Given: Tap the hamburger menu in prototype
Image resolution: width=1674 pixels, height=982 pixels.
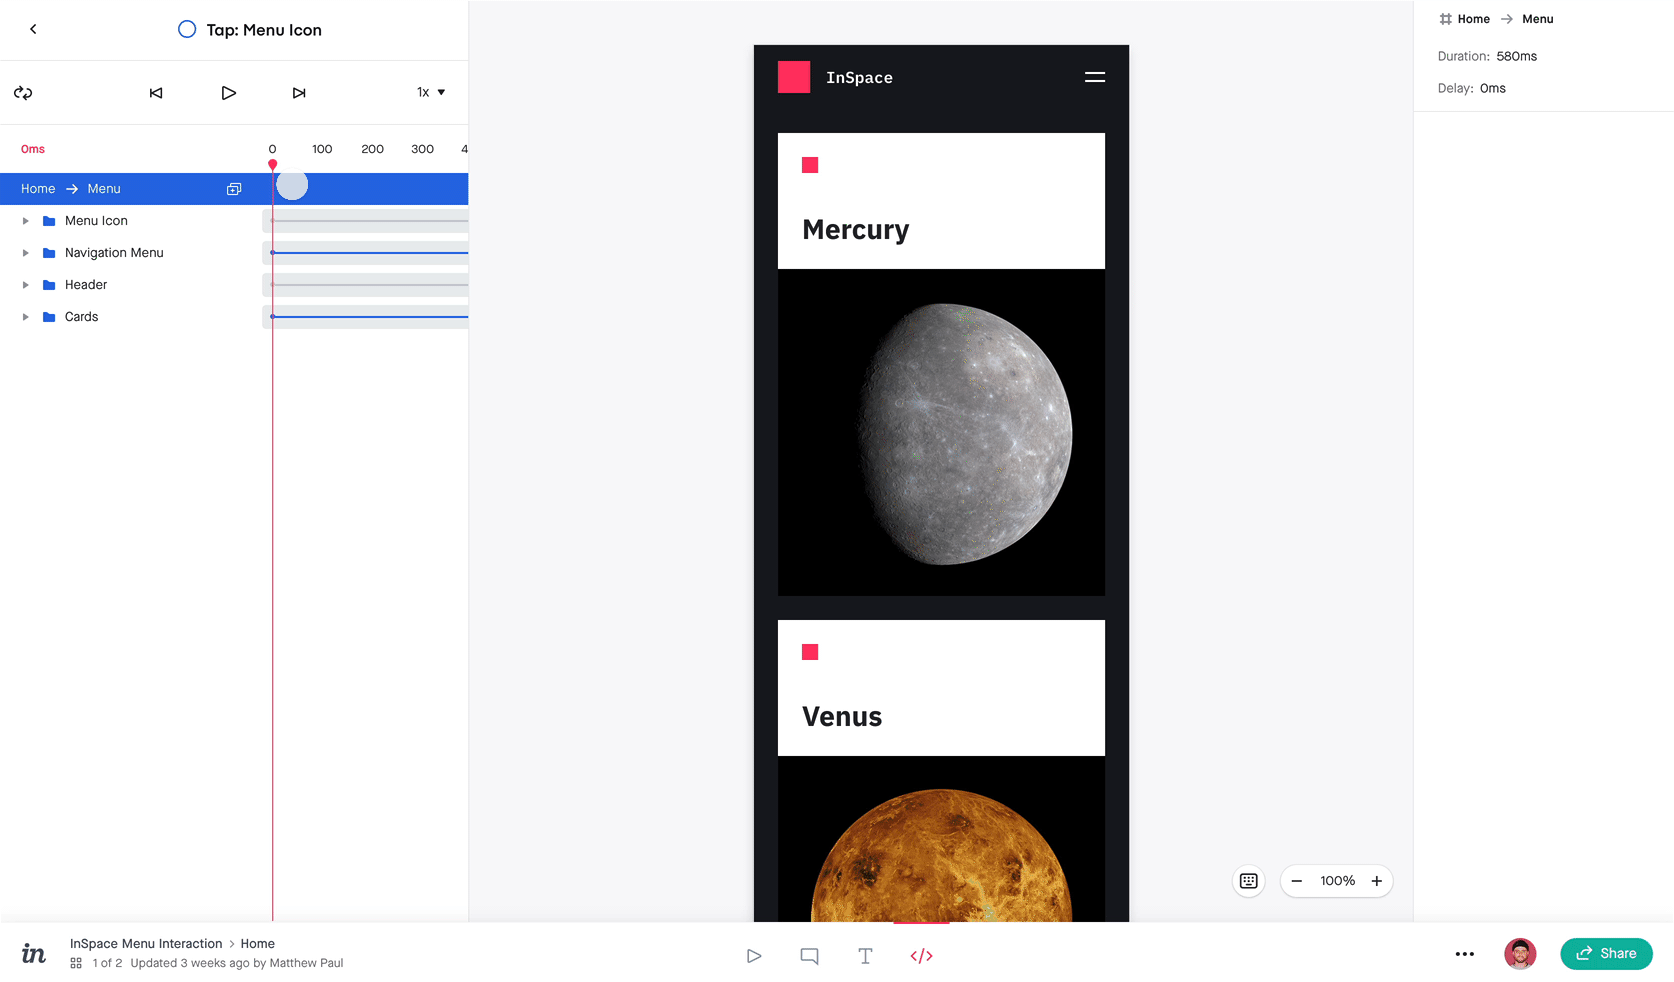Looking at the screenshot, I should point(1095,77).
